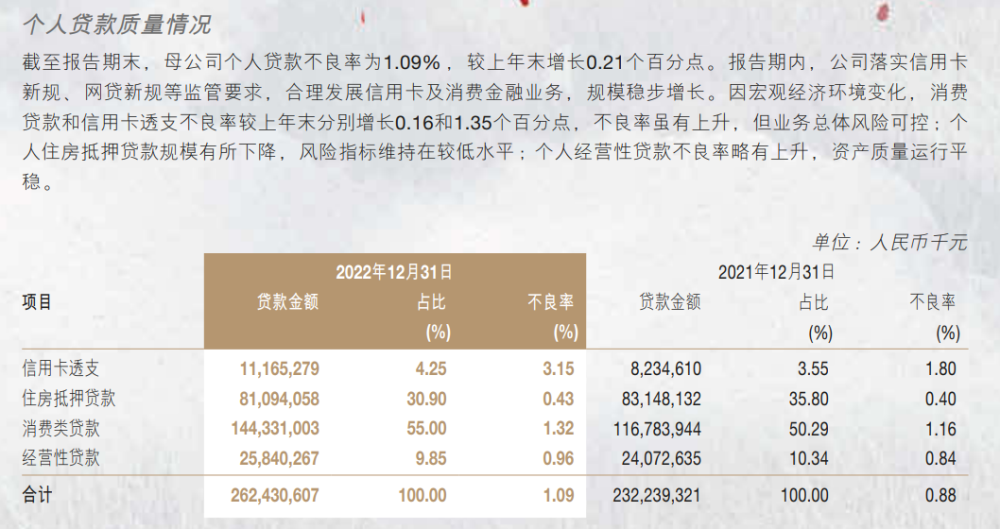This screenshot has height=529, width=1000.
Task: Click the 0.88 total rate cell
Action: [x=941, y=495]
